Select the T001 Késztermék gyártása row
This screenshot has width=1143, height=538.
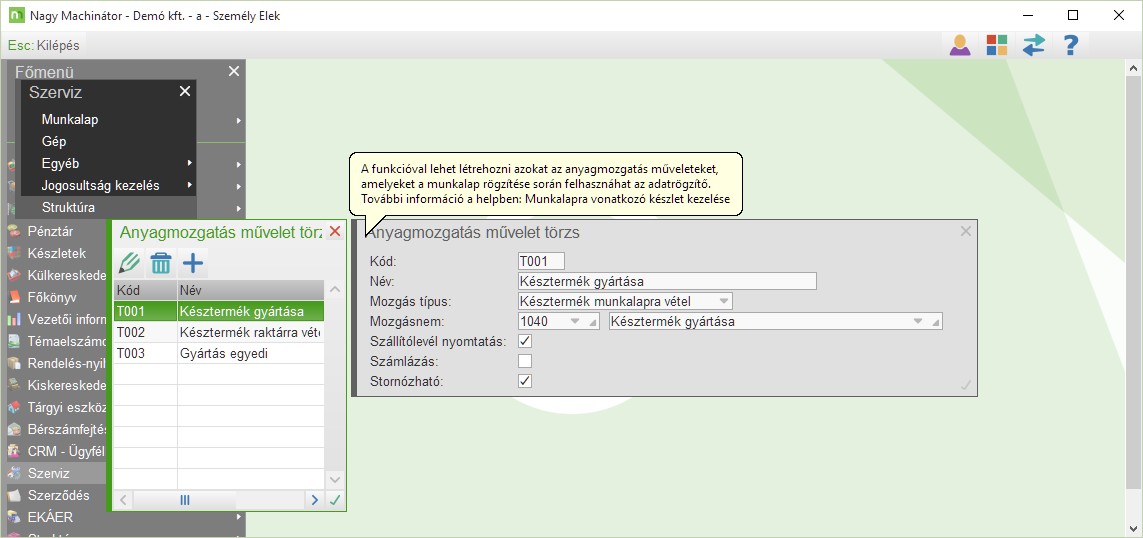coord(219,311)
